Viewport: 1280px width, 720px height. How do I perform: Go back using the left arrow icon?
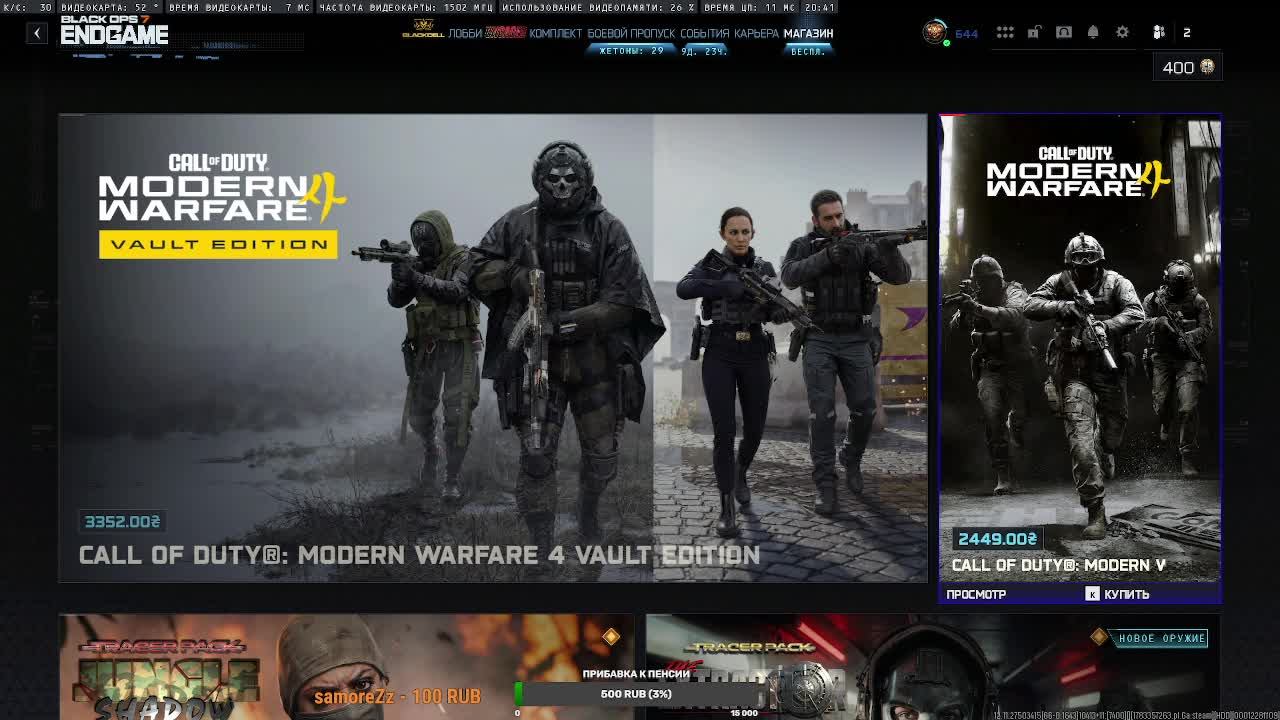(37, 33)
